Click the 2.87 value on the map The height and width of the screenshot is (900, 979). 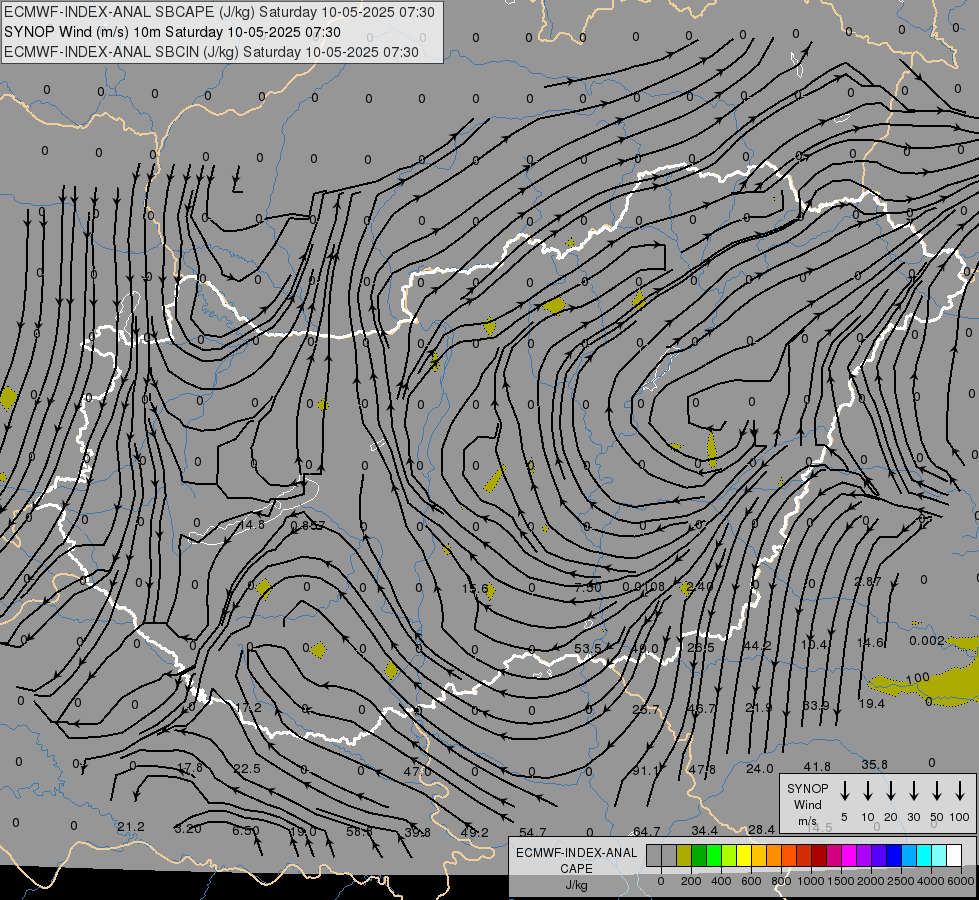point(867,581)
